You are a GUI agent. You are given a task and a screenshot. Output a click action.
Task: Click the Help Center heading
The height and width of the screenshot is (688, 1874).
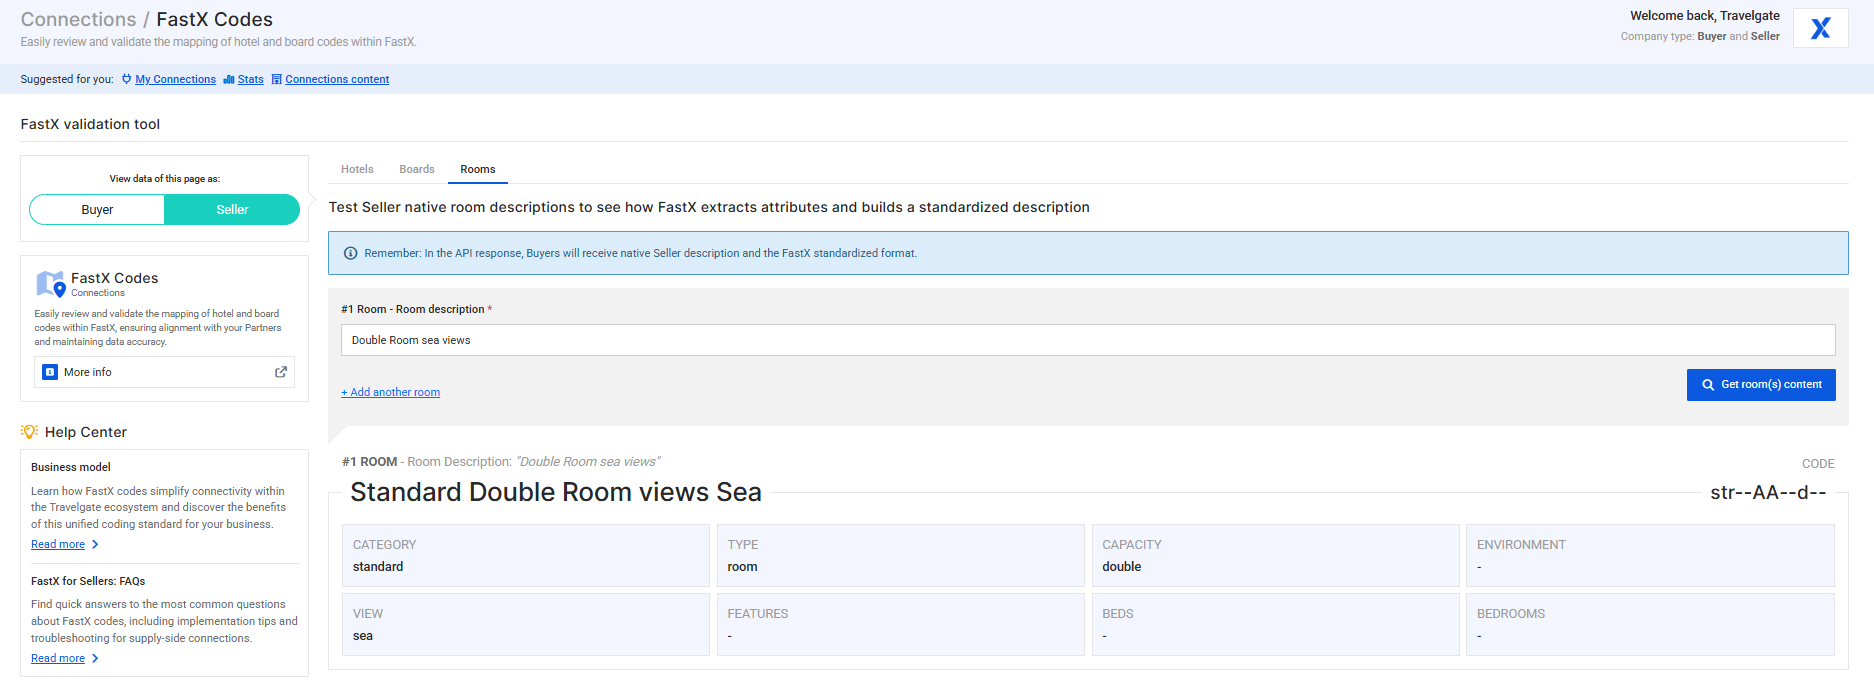(86, 432)
